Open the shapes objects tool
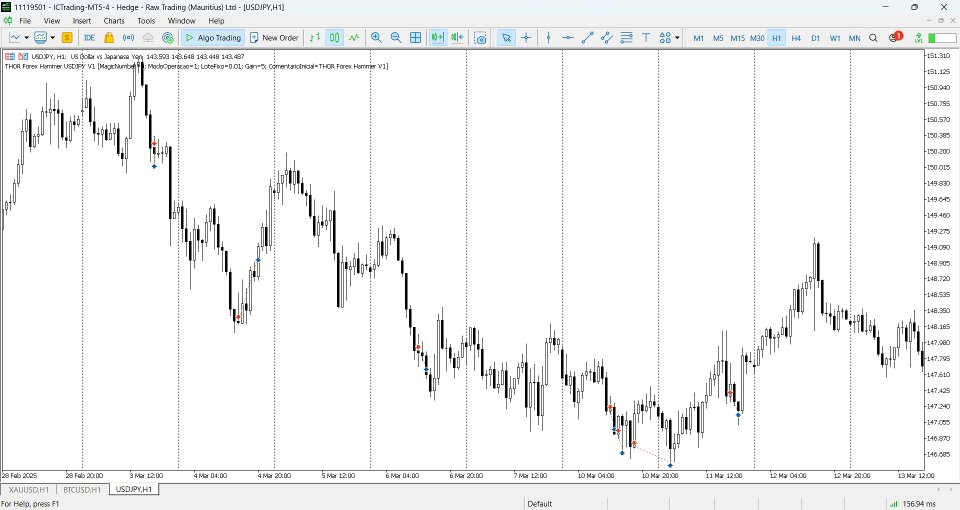The width and height of the screenshot is (960, 510). click(x=666, y=38)
